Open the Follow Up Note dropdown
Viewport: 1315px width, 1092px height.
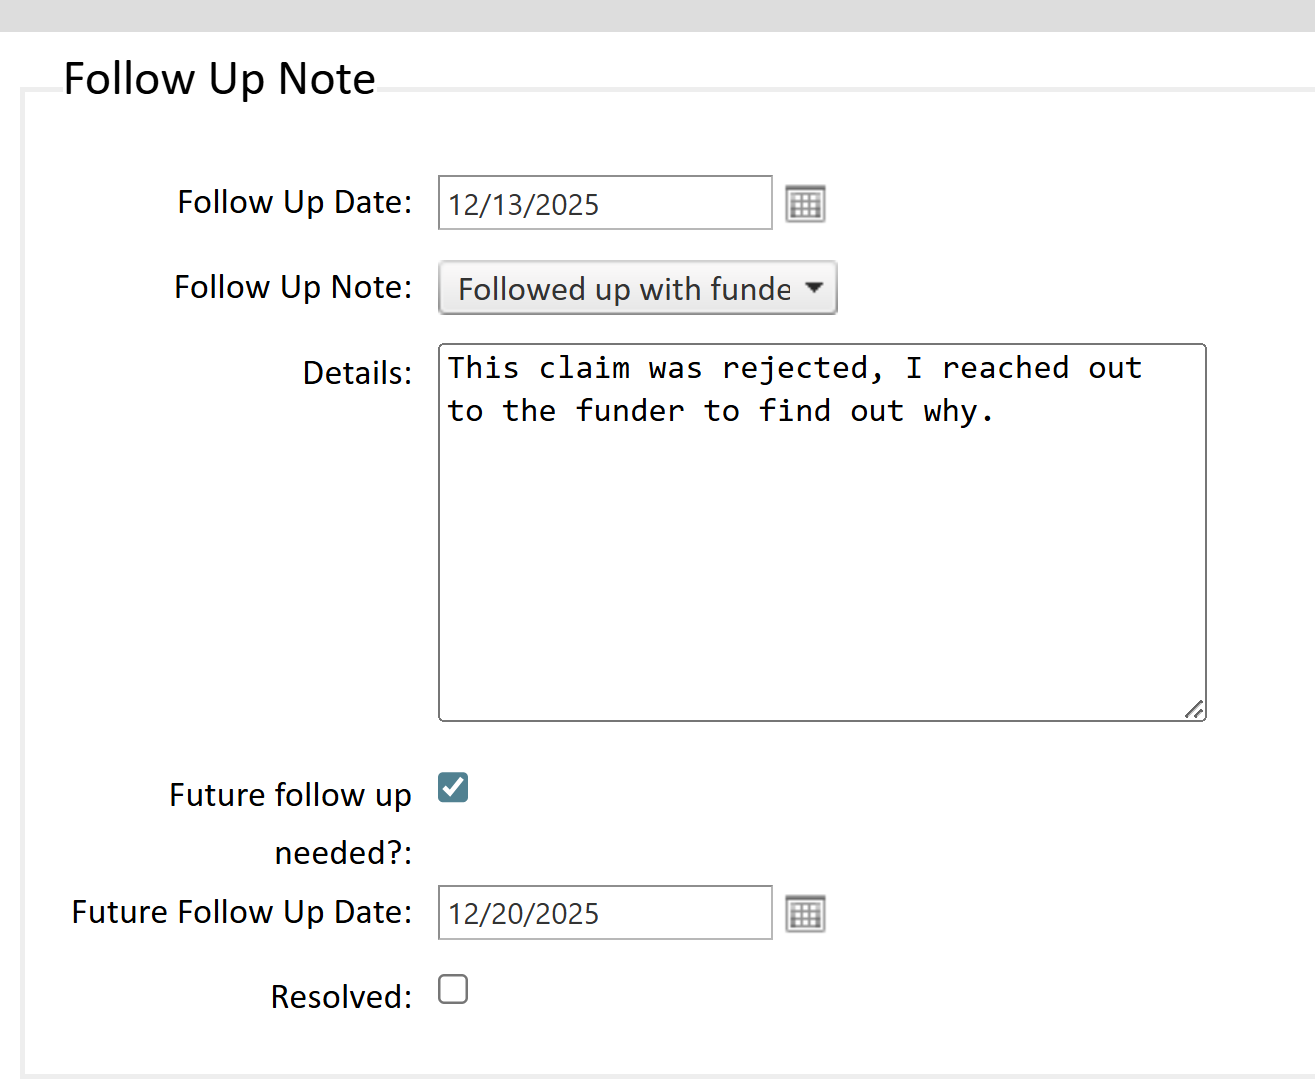point(637,289)
